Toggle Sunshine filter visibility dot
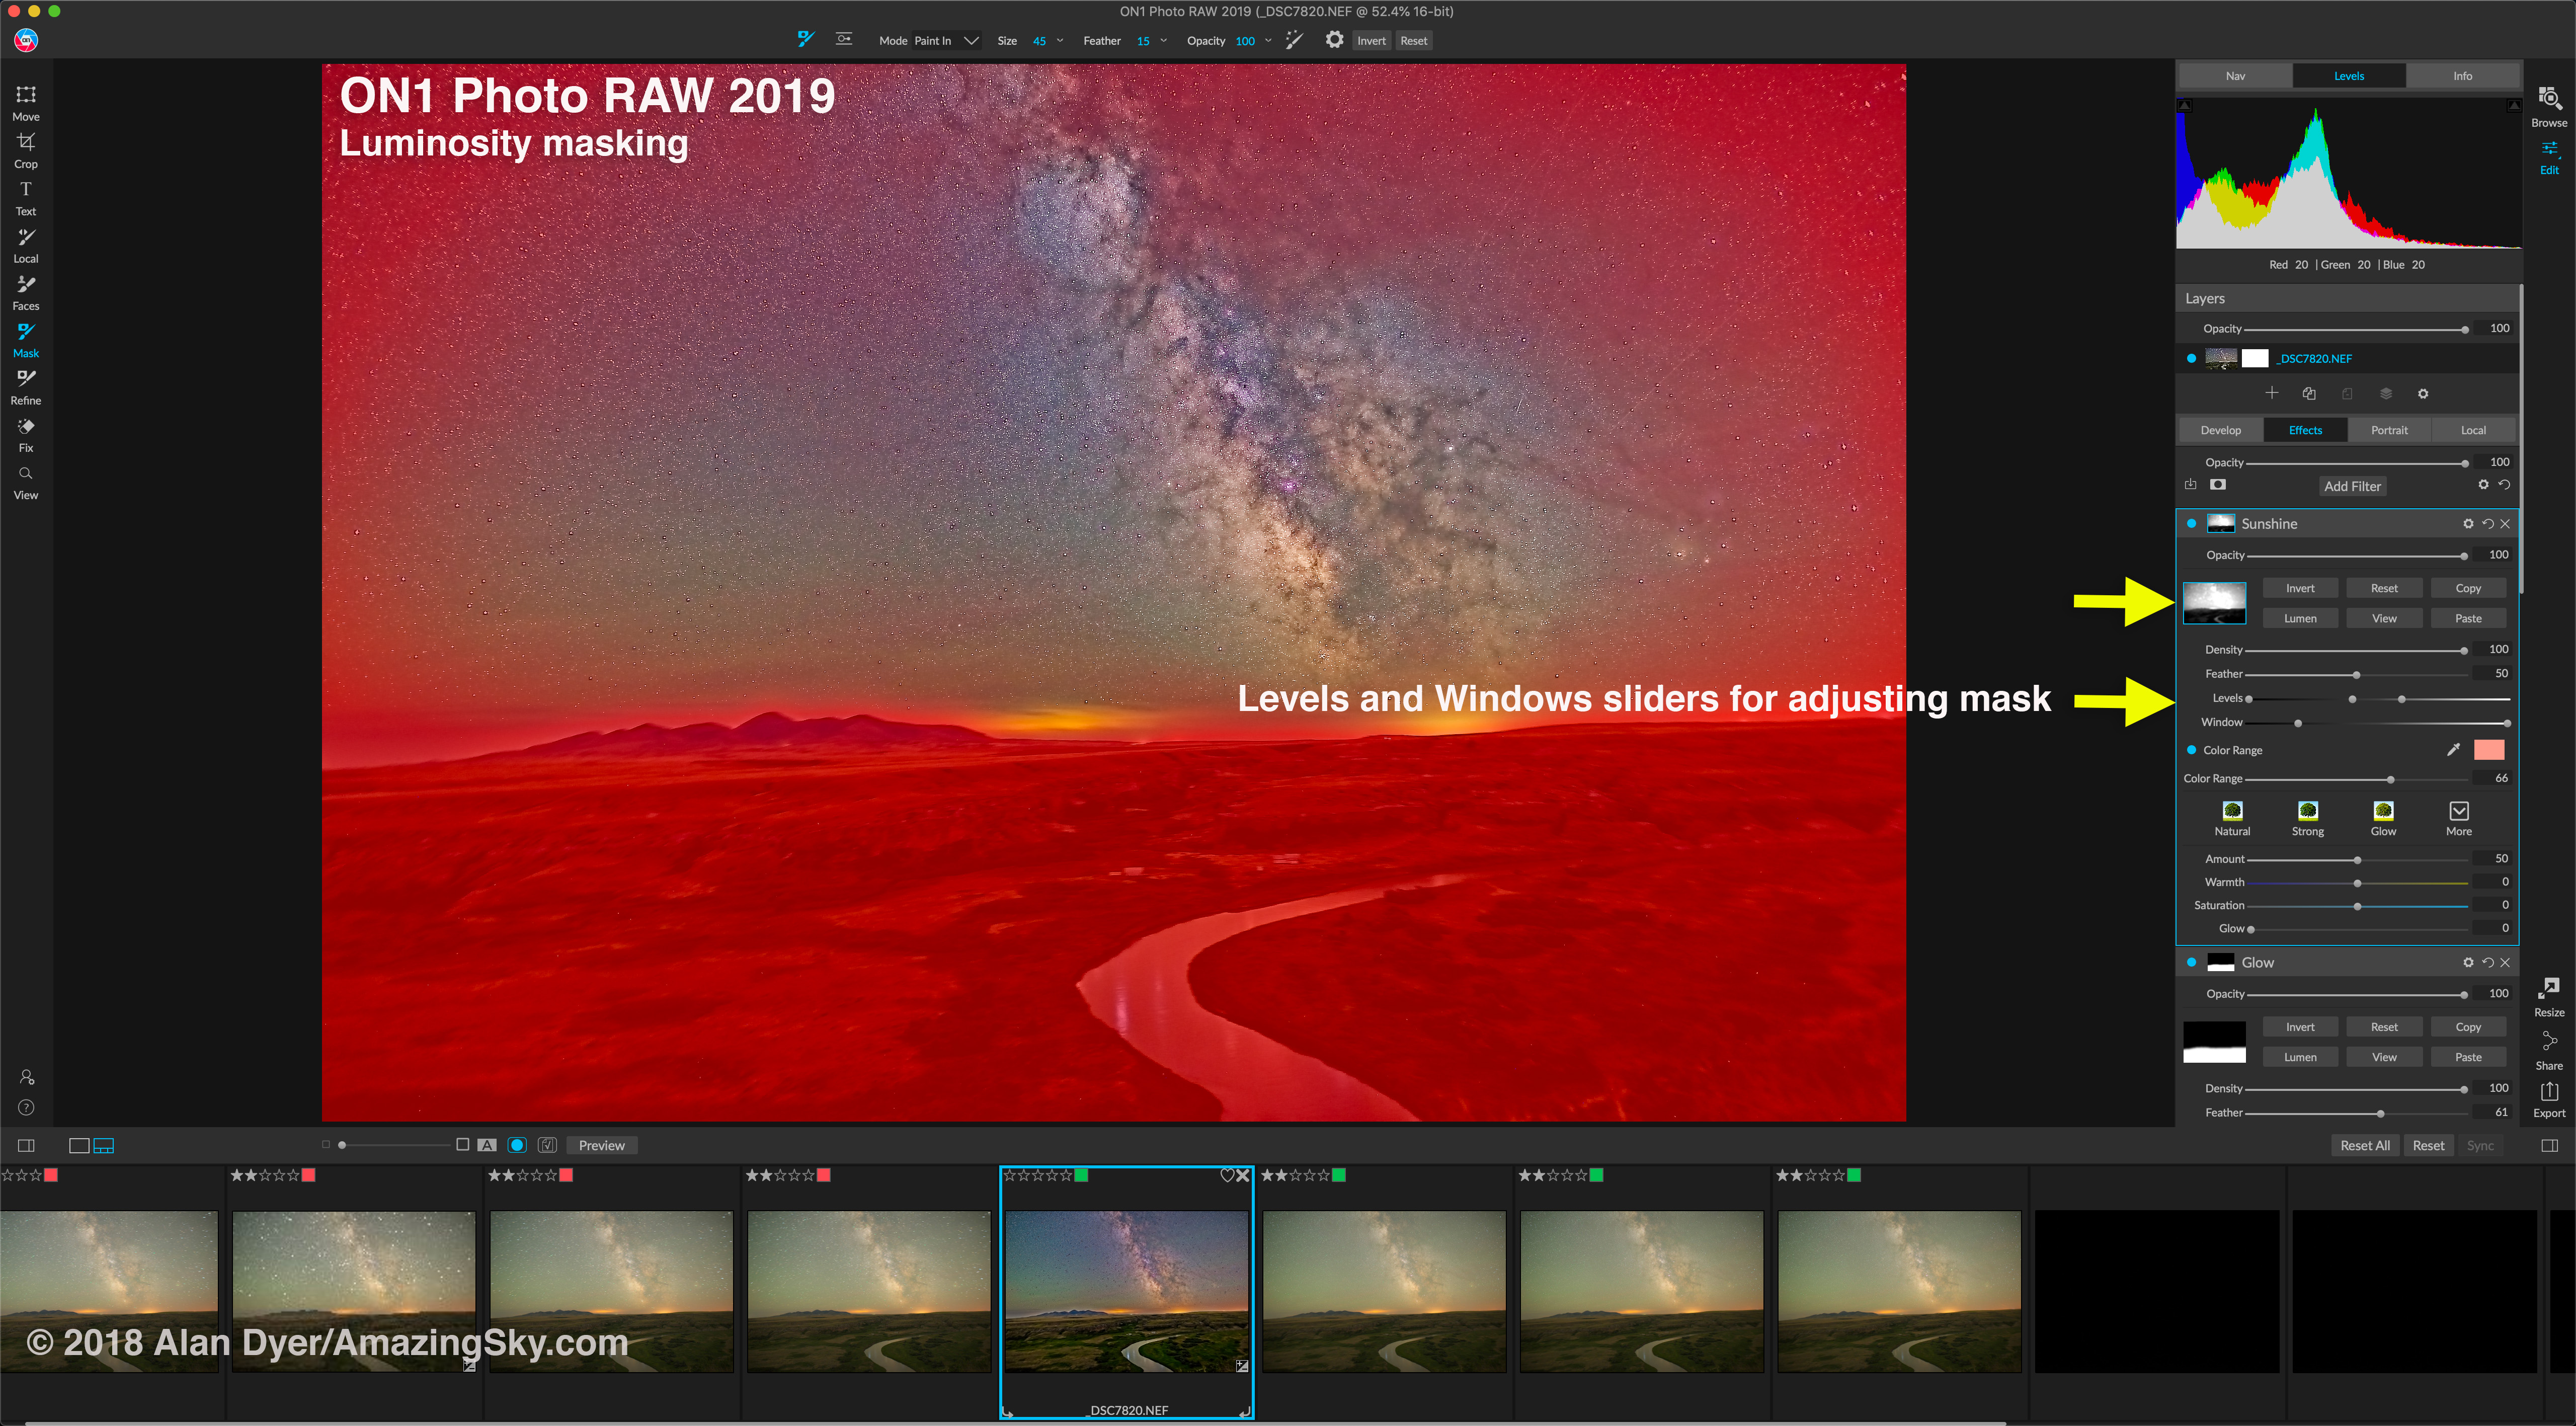This screenshot has height=1426, width=2576. (2191, 523)
